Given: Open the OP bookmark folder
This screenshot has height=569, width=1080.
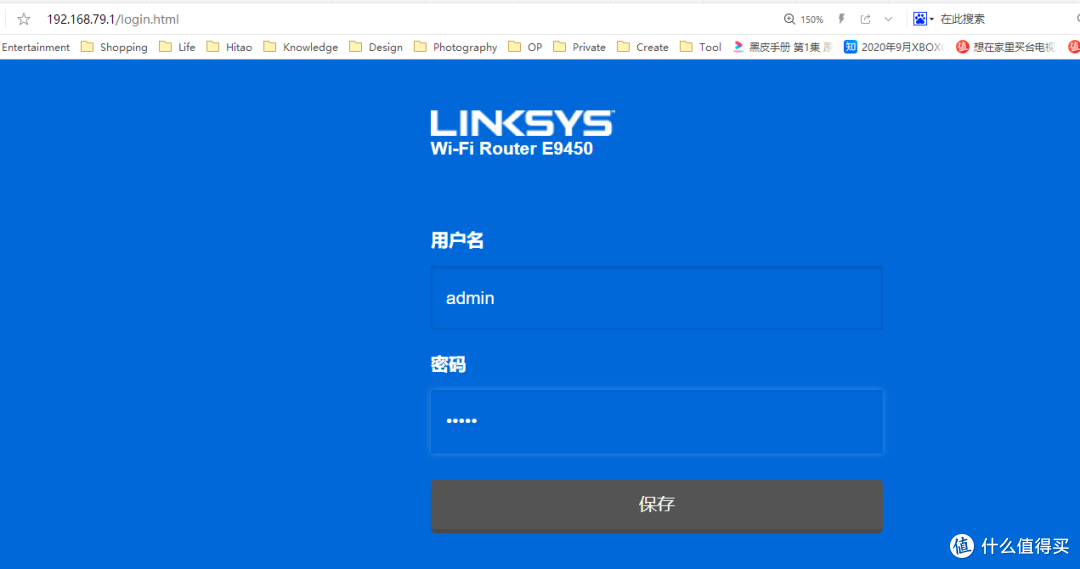Looking at the screenshot, I should click(x=525, y=47).
